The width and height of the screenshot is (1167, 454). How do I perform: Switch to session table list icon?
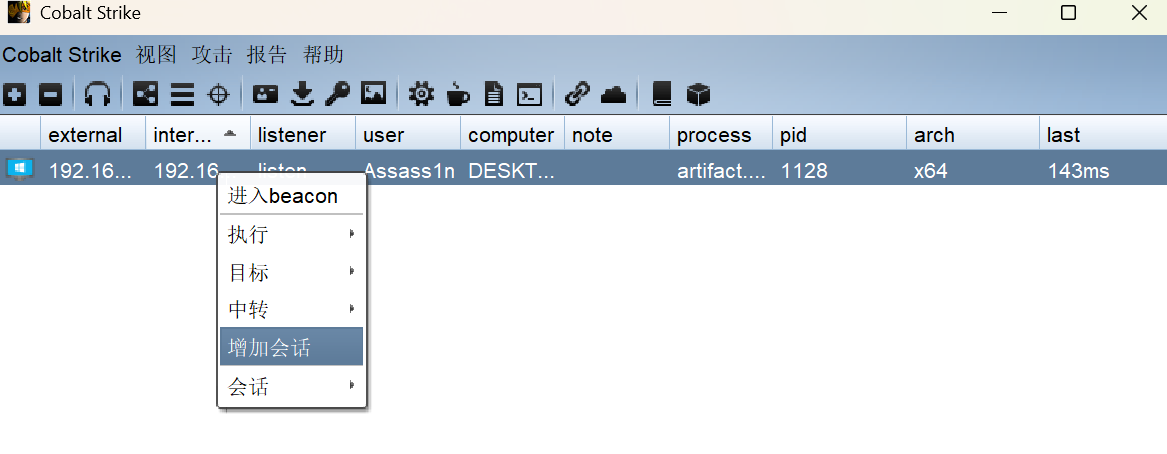[182, 95]
